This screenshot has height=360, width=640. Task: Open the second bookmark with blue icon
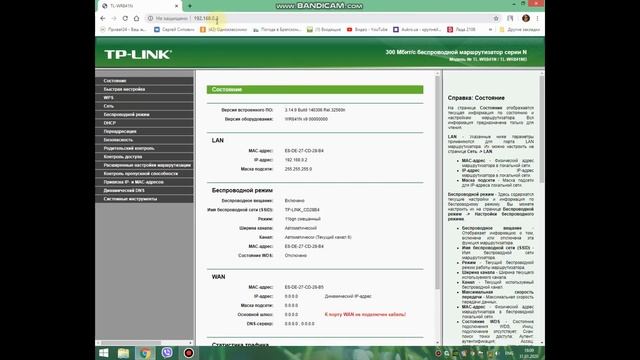click(174, 29)
